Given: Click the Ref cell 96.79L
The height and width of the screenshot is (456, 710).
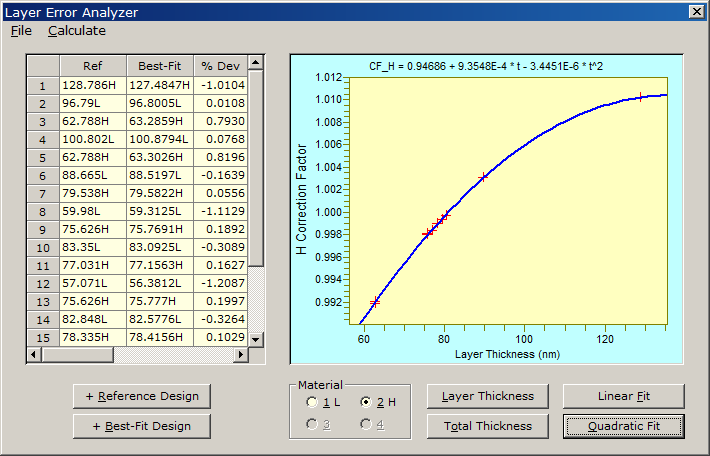Looking at the screenshot, I should pyautogui.click(x=93, y=103).
